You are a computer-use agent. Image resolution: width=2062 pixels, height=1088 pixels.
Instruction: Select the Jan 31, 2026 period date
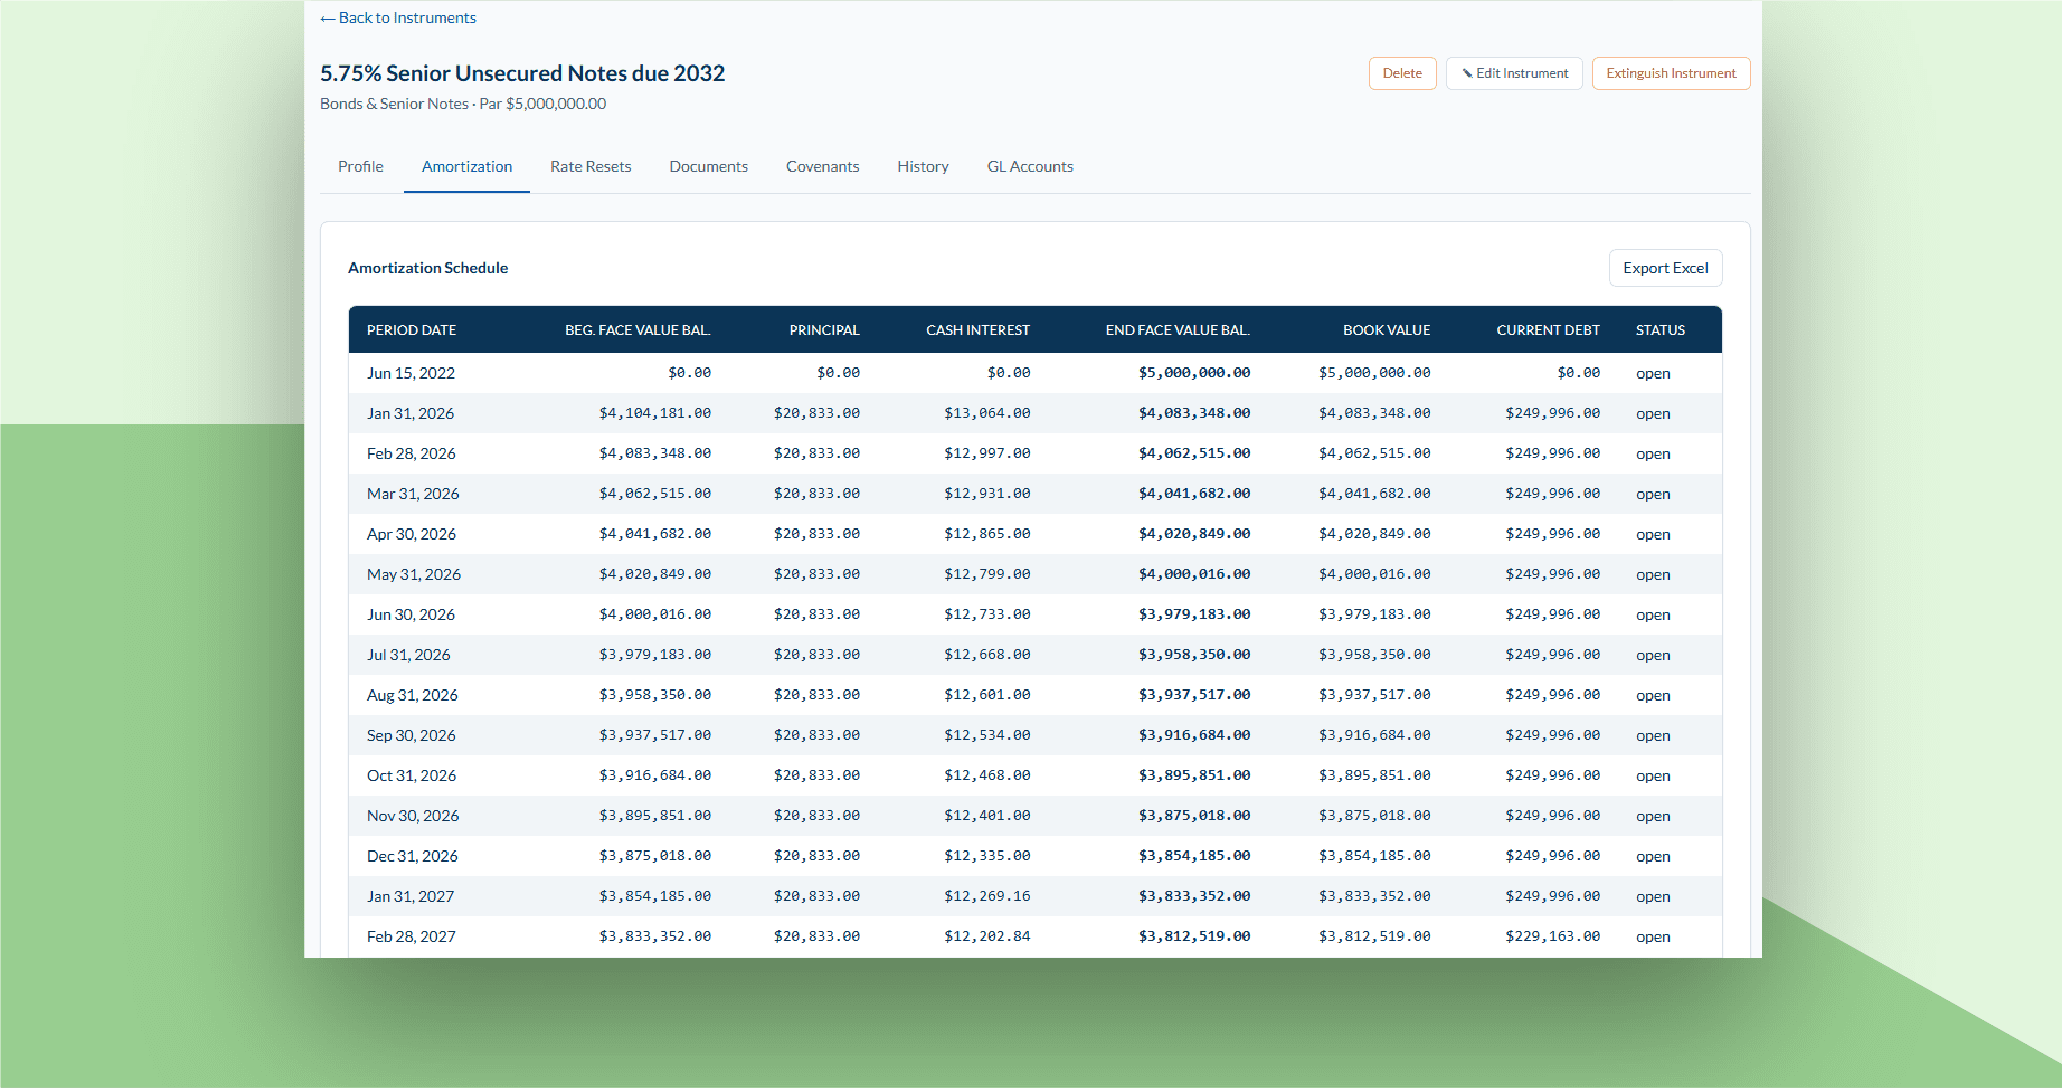[410, 414]
